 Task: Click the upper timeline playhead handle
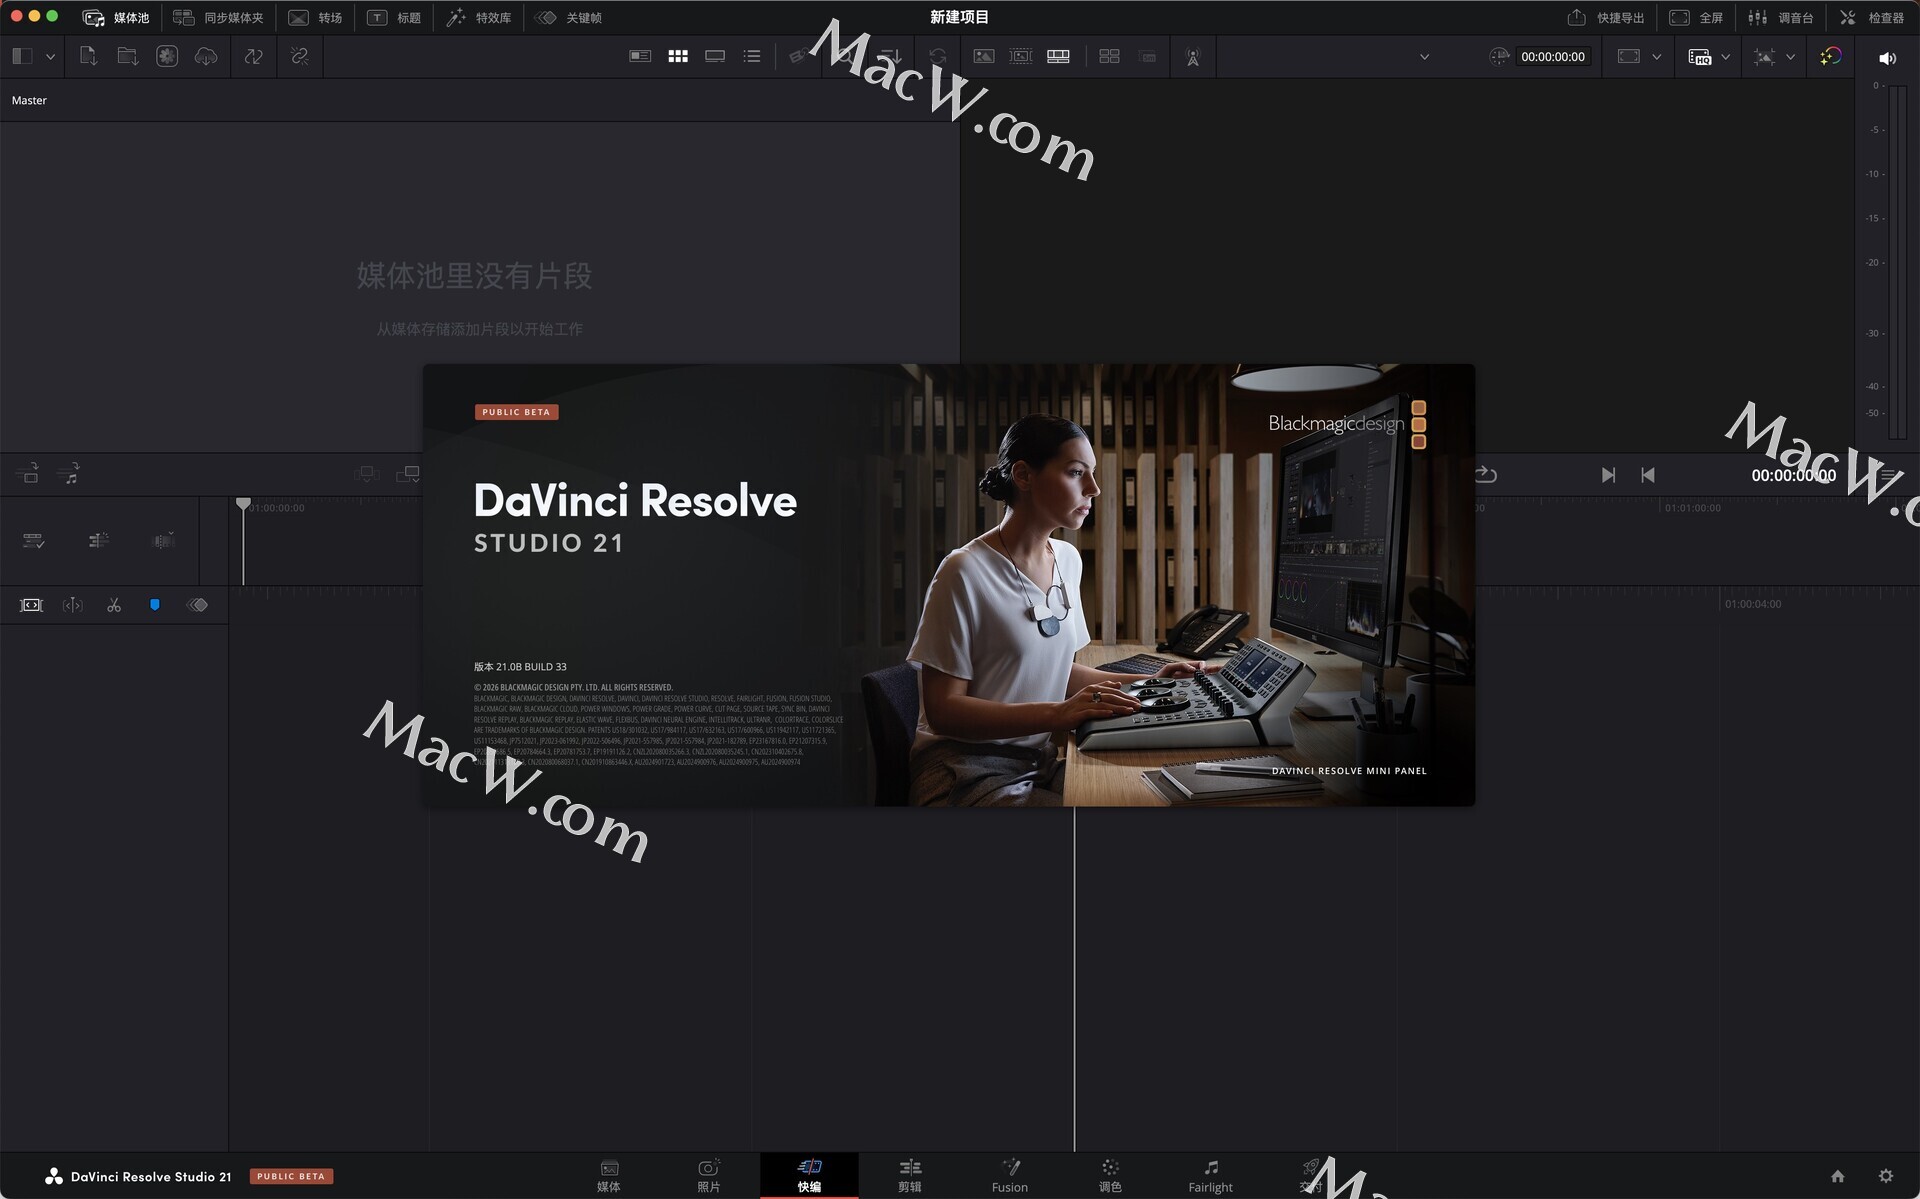(x=243, y=504)
